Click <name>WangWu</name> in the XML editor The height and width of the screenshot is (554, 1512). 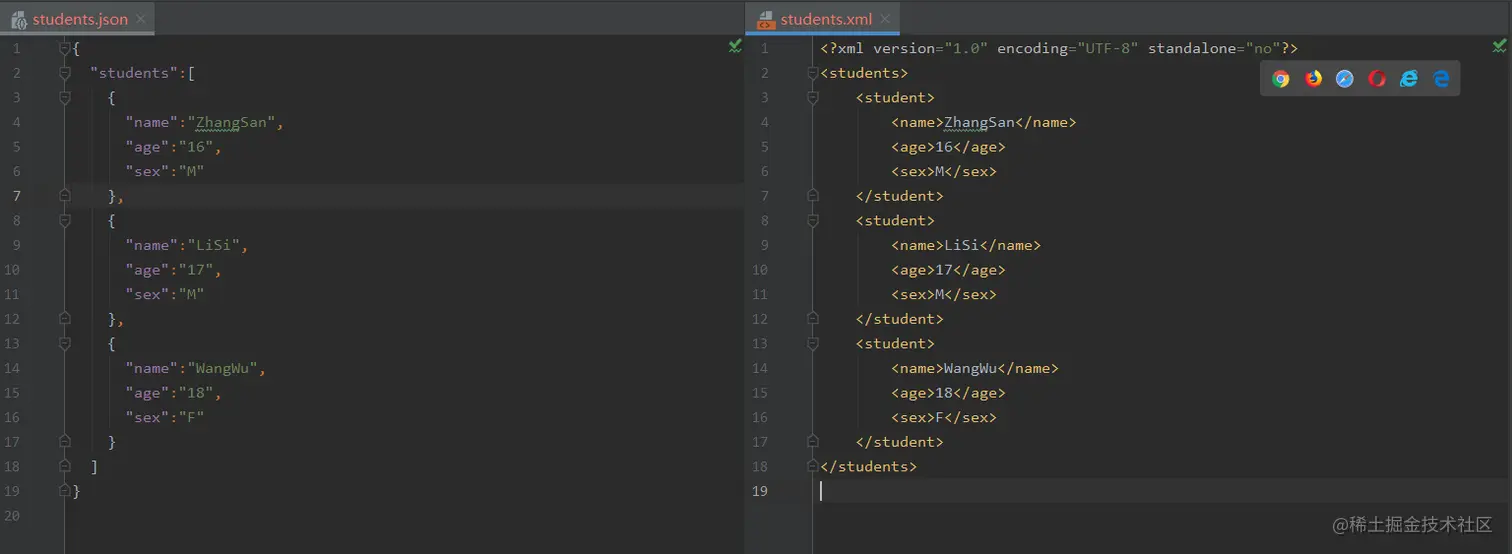[975, 368]
